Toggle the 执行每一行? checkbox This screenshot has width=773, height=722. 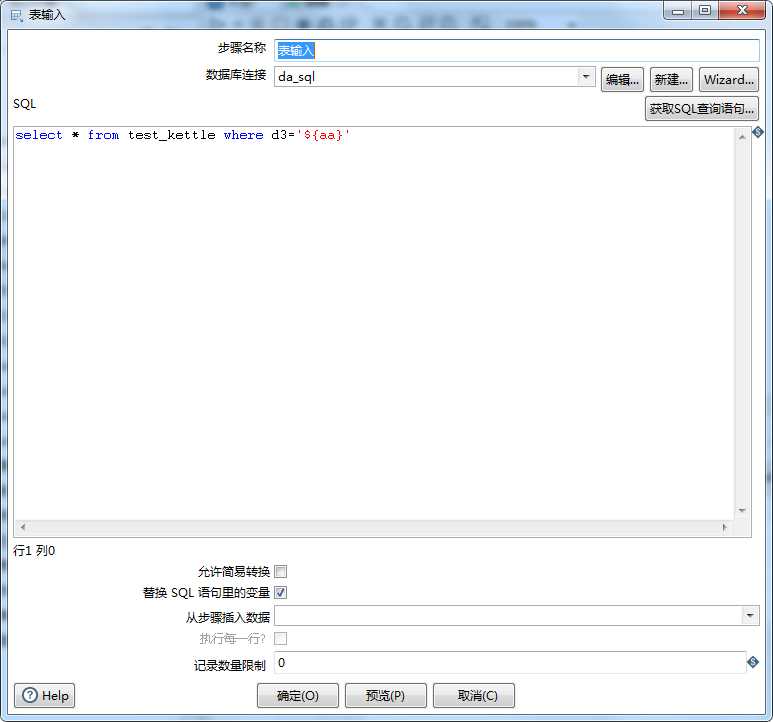[281, 639]
